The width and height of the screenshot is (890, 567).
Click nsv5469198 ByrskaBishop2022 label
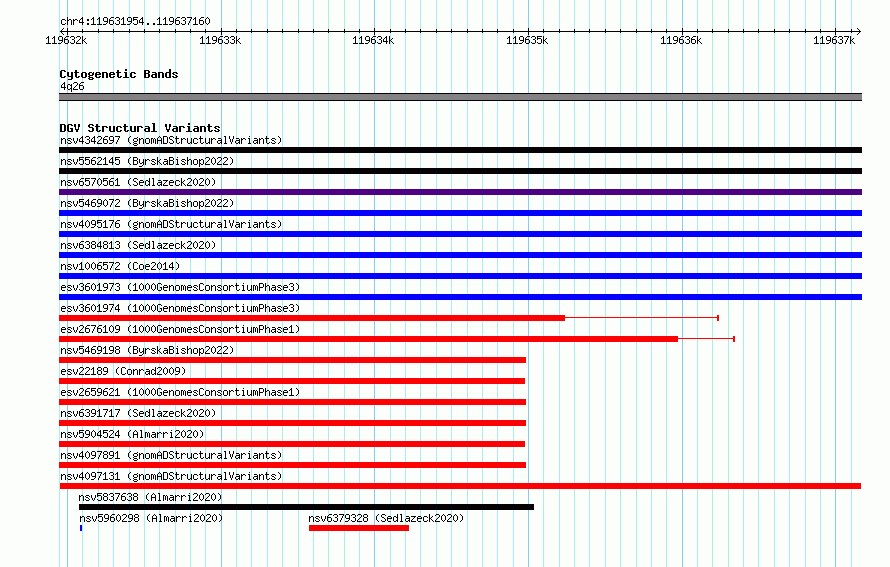147,350
